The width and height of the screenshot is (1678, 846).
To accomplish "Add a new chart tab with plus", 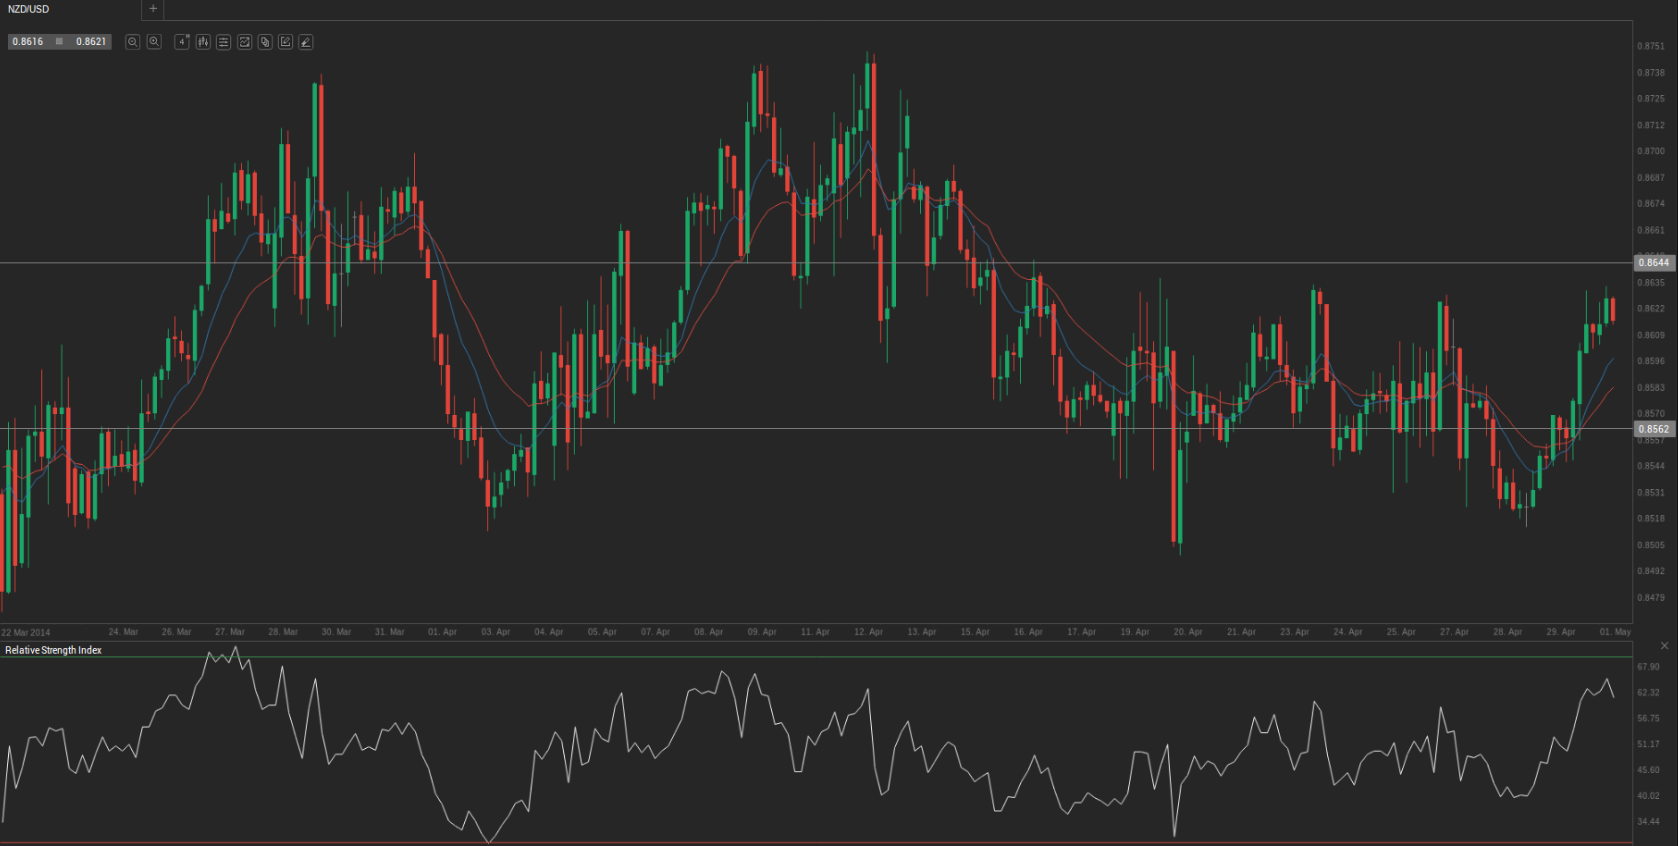I will tap(153, 9).
